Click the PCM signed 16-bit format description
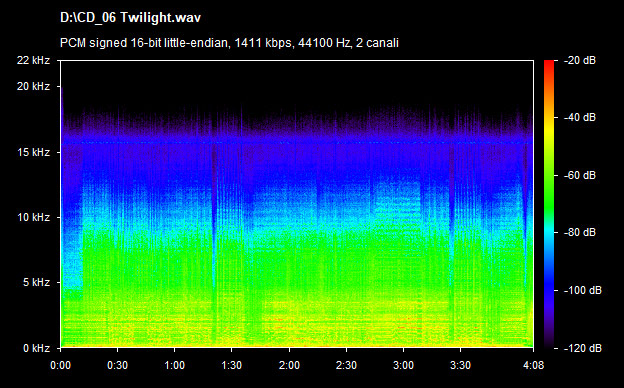Viewport: 624px width, 388px height. point(229,43)
